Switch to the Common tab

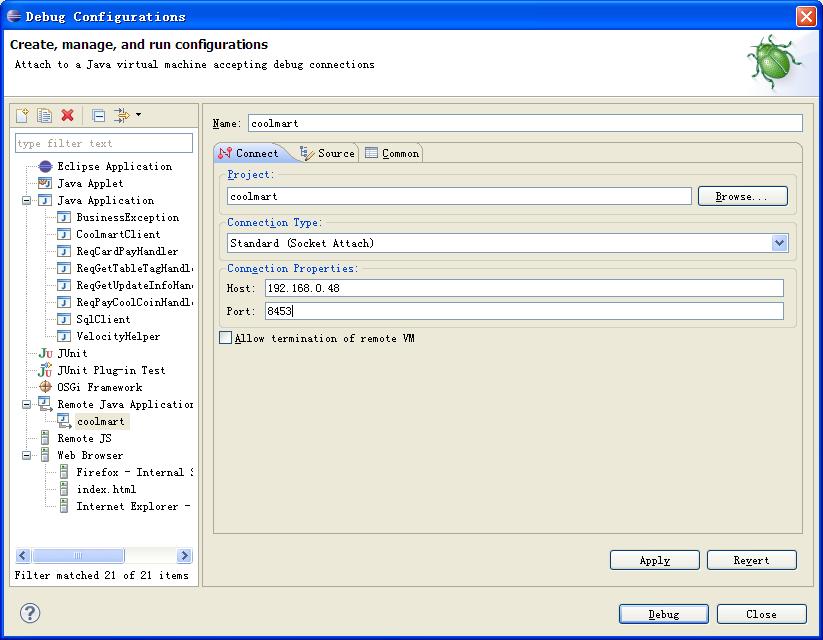pyautogui.click(x=392, y=153)
